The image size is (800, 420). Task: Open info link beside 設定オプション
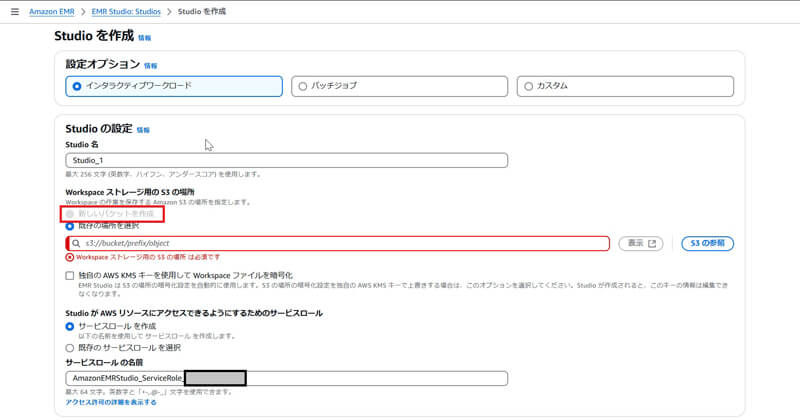pyautogui.click(x=151, y=66)
